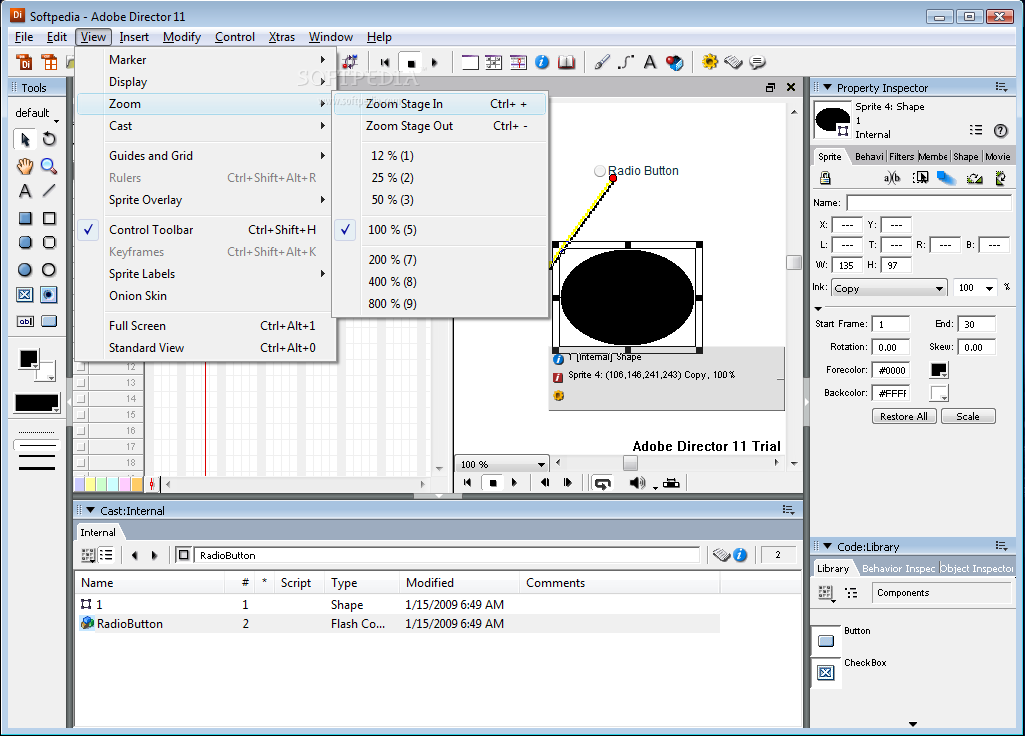Screen dimensions: 1025x736
Task: Select the outlined Rectangle tool
Action: [49, 218]
